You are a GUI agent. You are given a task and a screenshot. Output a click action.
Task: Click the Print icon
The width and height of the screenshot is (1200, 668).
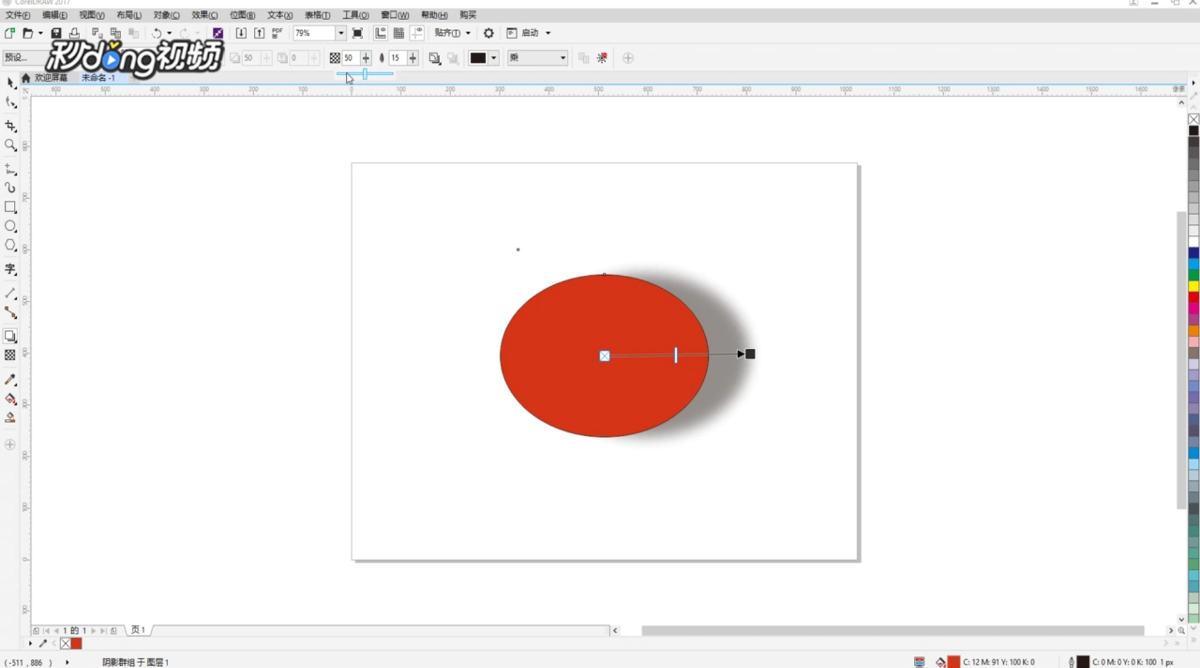74,33
